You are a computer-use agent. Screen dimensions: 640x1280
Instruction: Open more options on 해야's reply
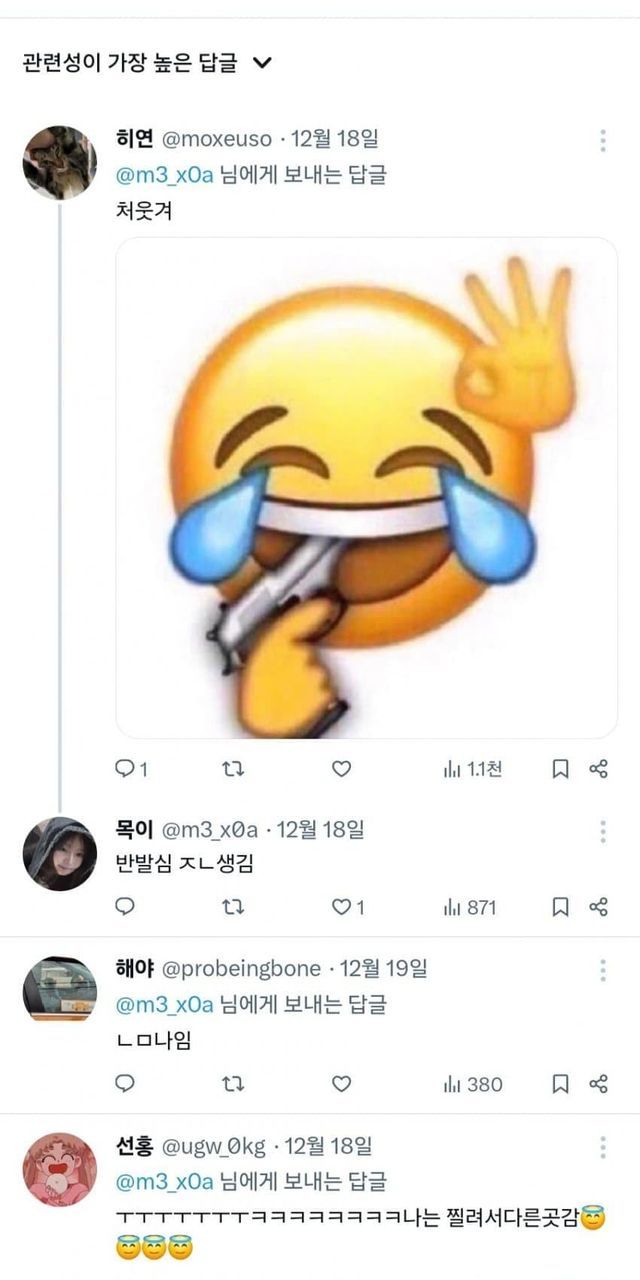603,970
